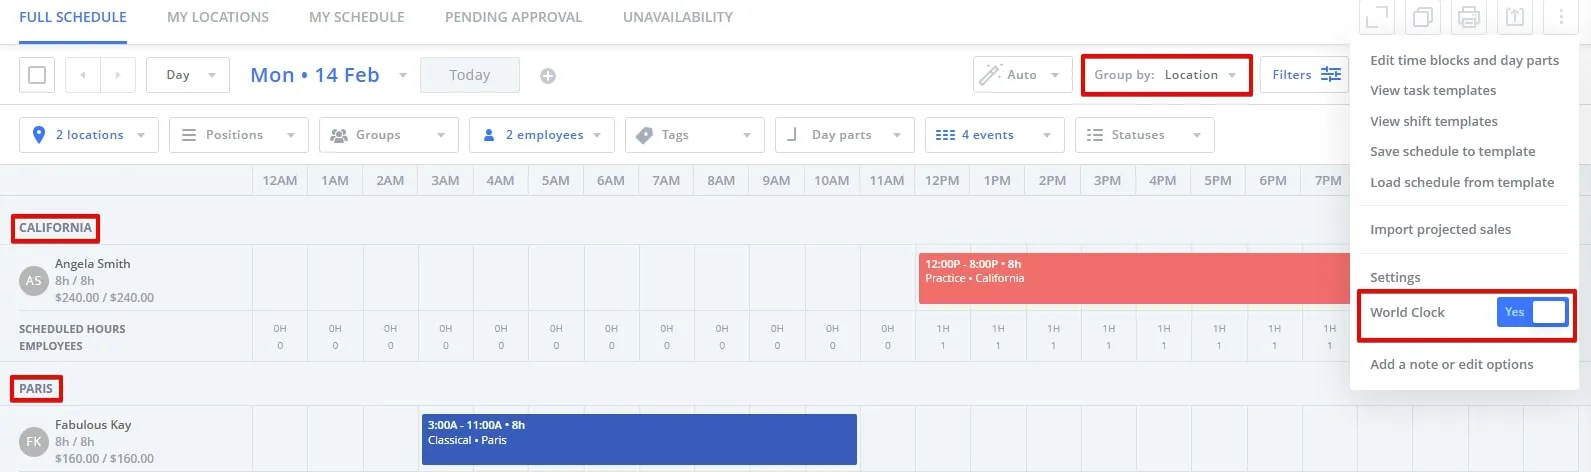Open the Tags filter dropdown
Image resolution: width=1591 pixels, height=472 pixels.
(x=695, y=135)
